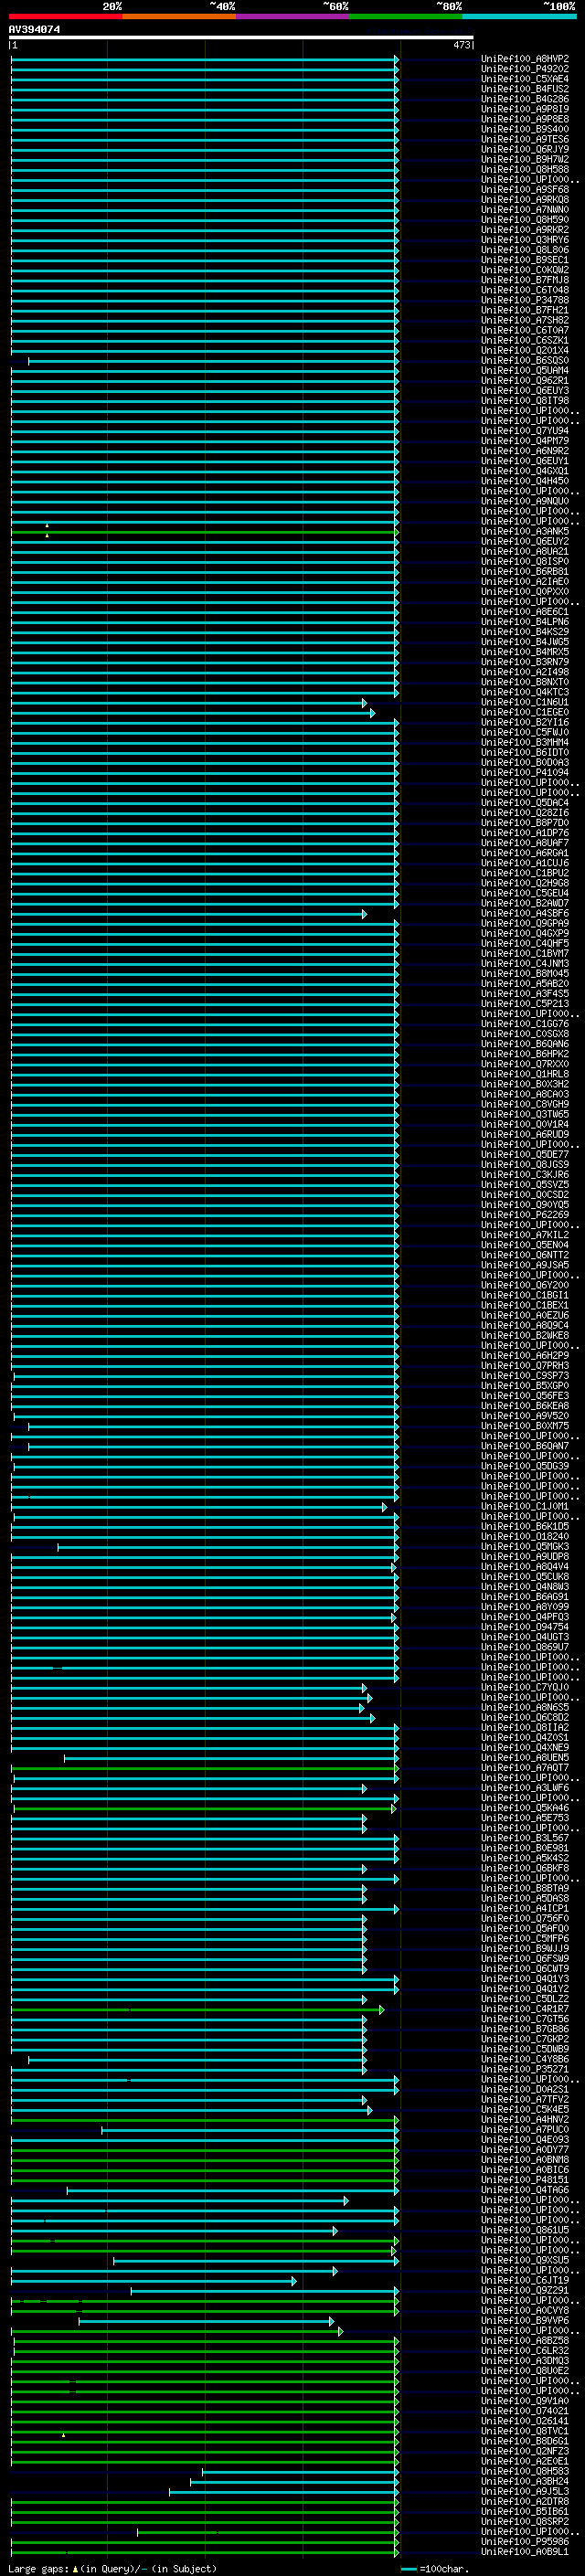Click hit label UniRef100_A9P8I9

[x=525, y=109]
